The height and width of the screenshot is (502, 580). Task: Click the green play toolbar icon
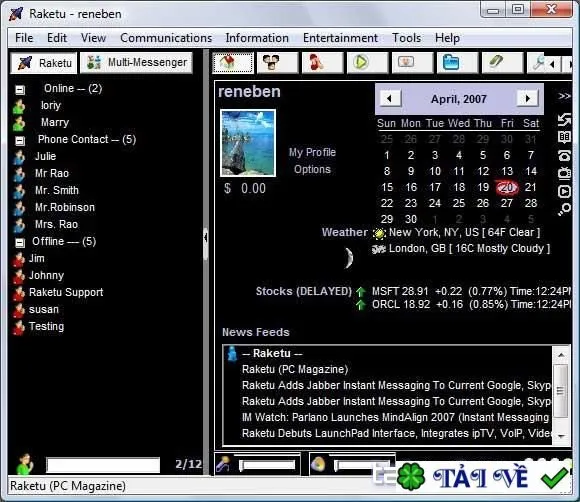(x=367, y=63)
